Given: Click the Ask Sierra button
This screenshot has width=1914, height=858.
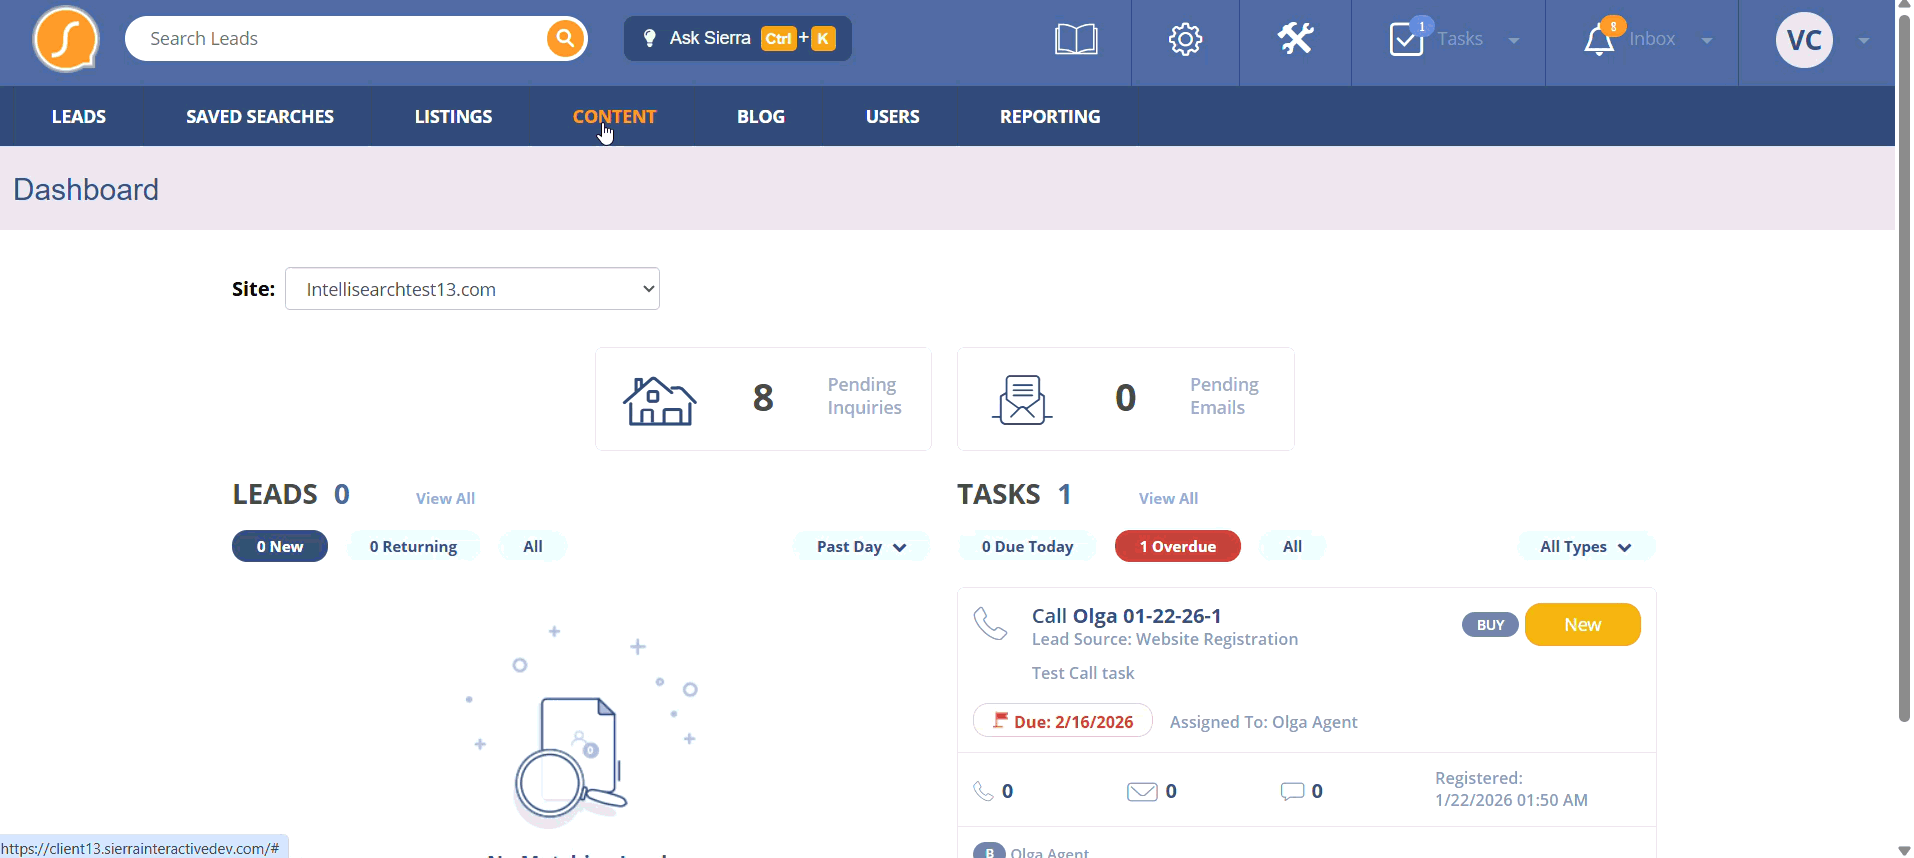Looking at the screenshot, I should click(737, 39).
